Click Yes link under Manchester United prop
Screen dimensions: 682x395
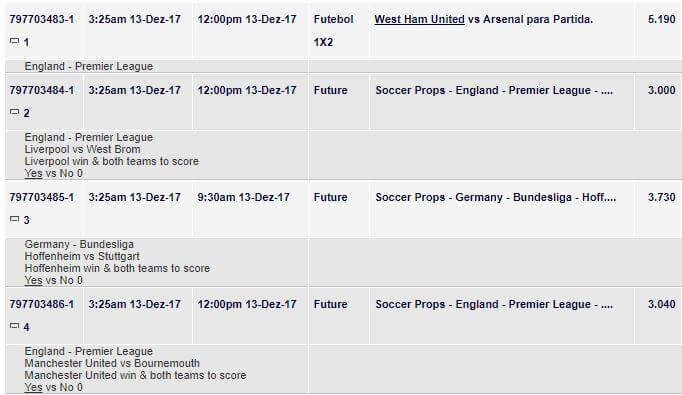(33, 387)
